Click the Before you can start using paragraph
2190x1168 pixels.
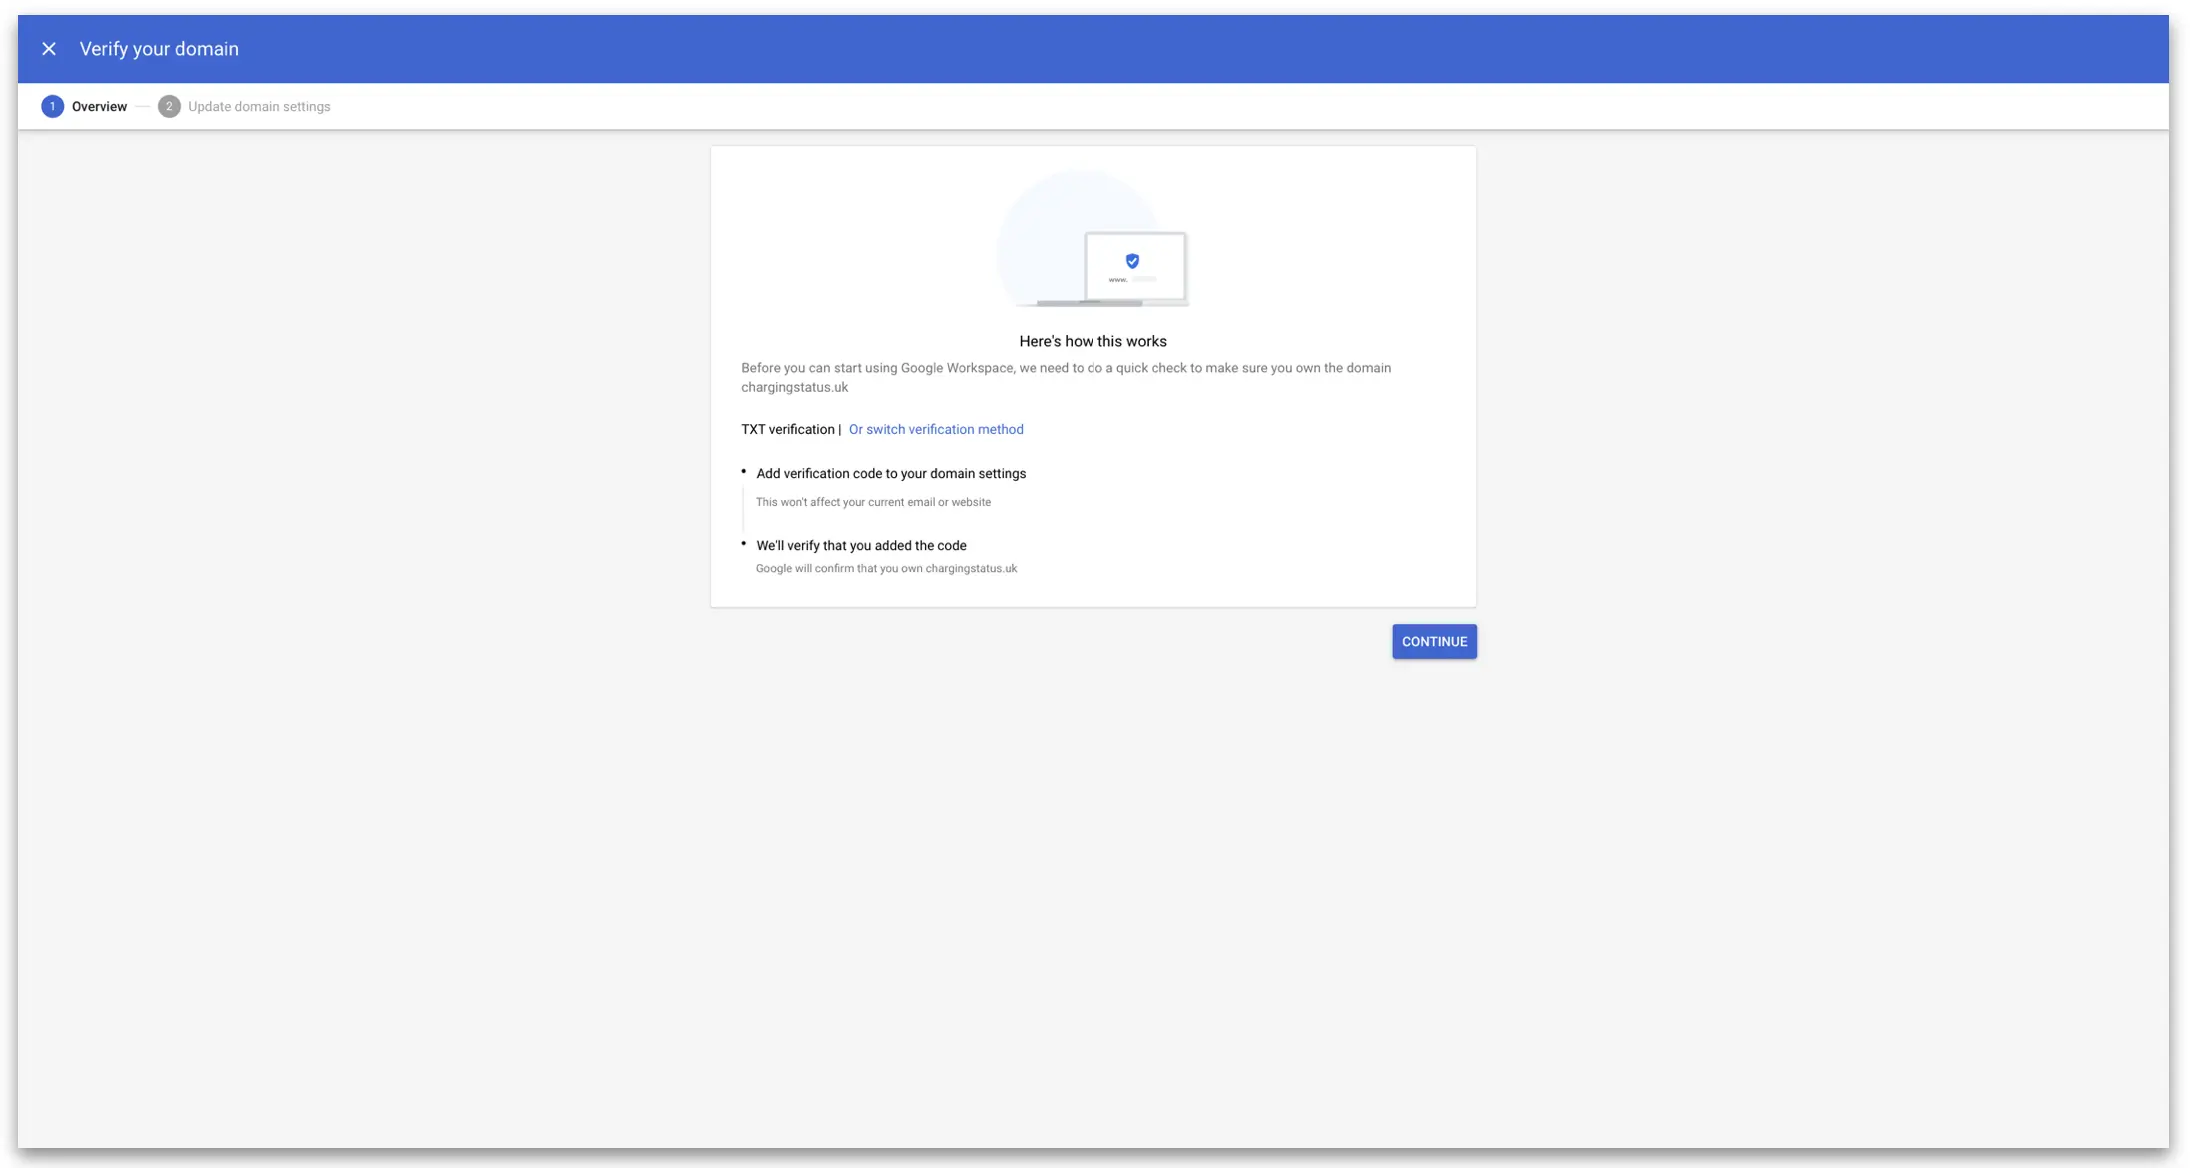[x=1066, y=377]
